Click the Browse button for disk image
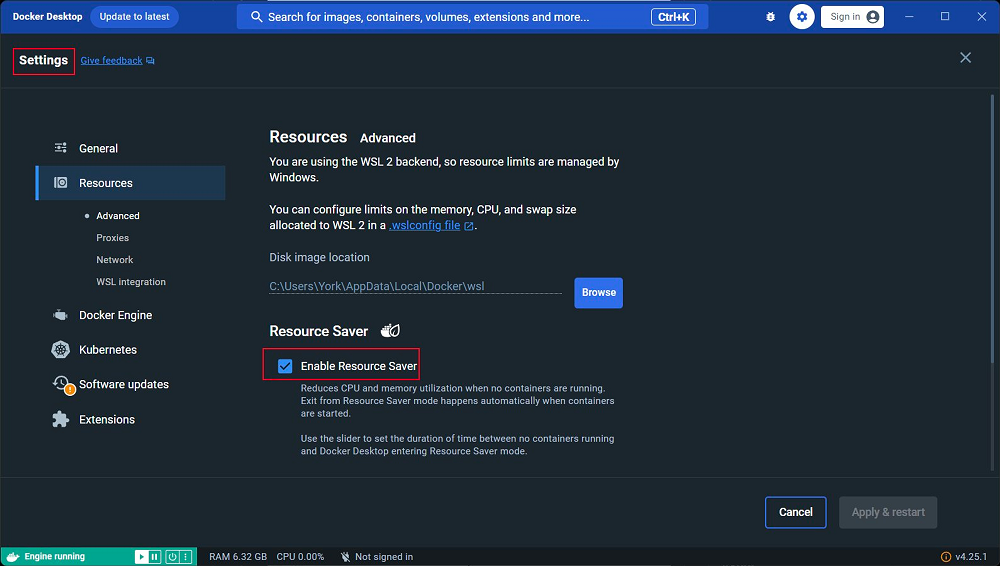Viewport: 1000px width, 566px height. (598, 293)
